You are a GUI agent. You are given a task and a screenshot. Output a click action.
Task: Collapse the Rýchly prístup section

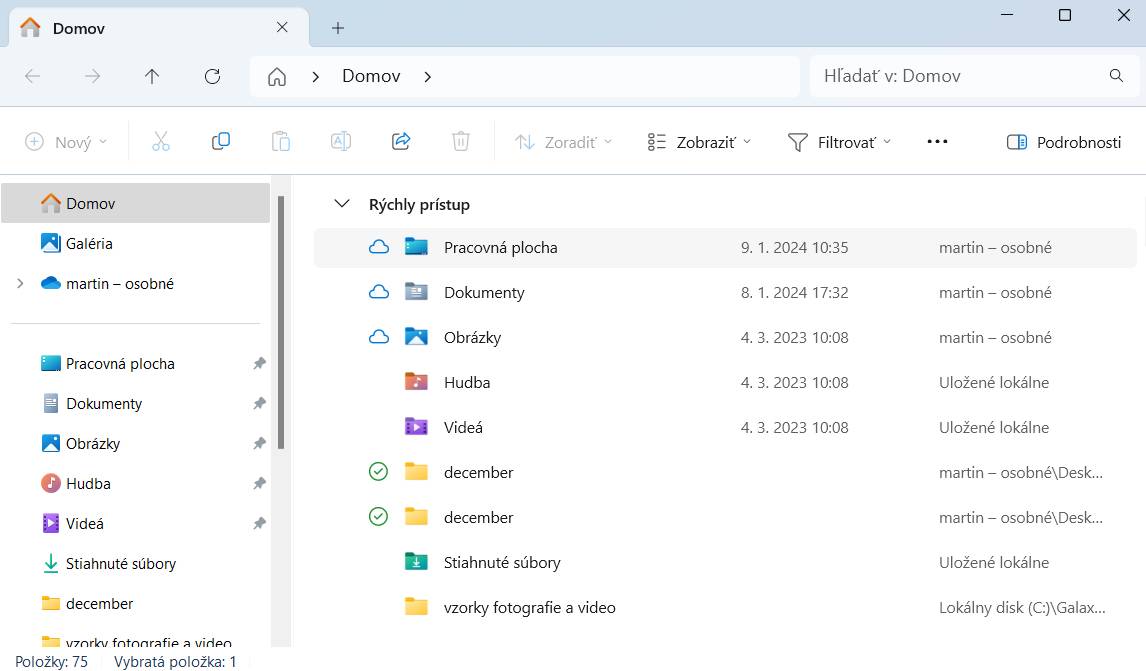(x=341, y=204)
